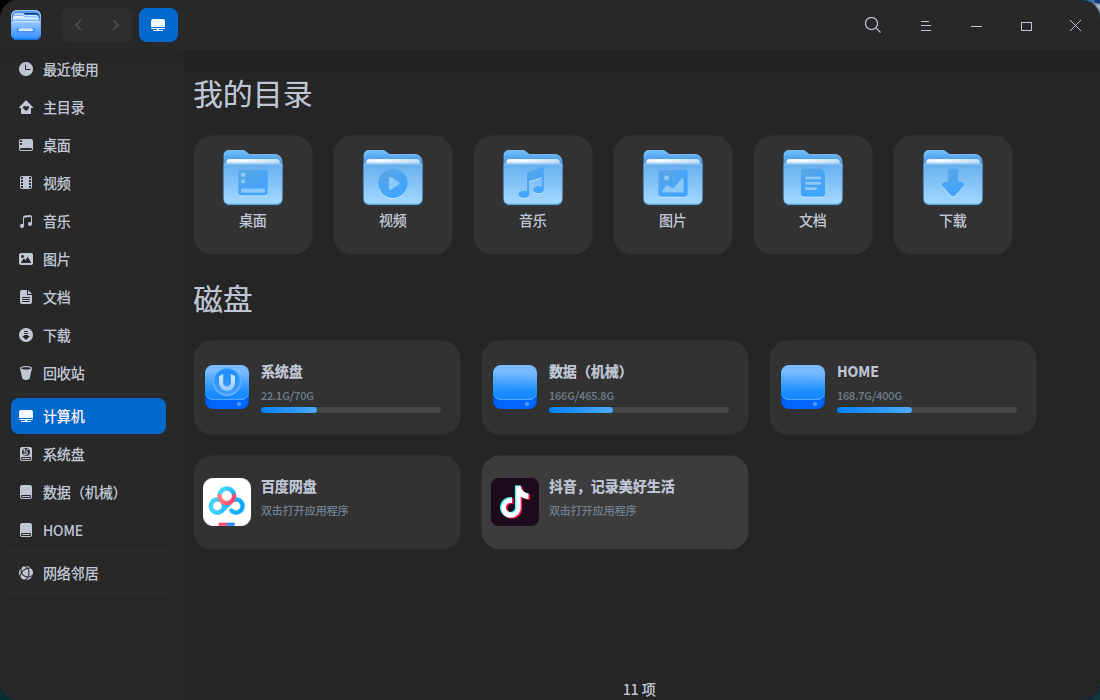
Task: Maximize the file manager window
Action: tap(1026, 26)
